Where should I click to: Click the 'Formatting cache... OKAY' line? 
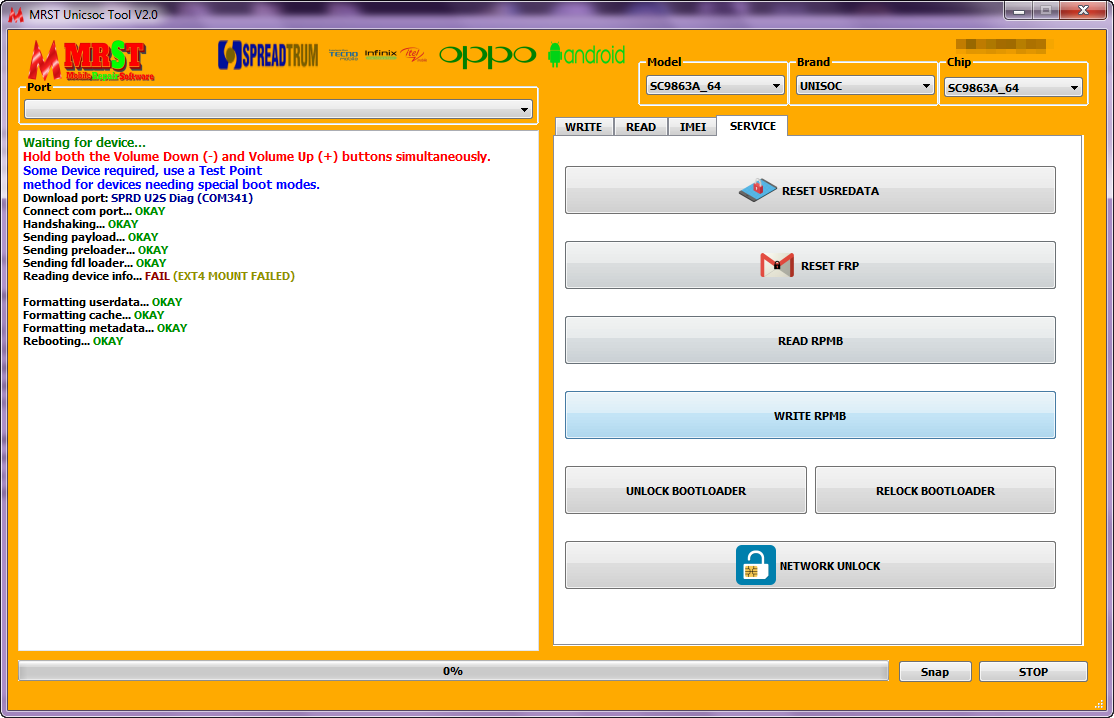93,315
